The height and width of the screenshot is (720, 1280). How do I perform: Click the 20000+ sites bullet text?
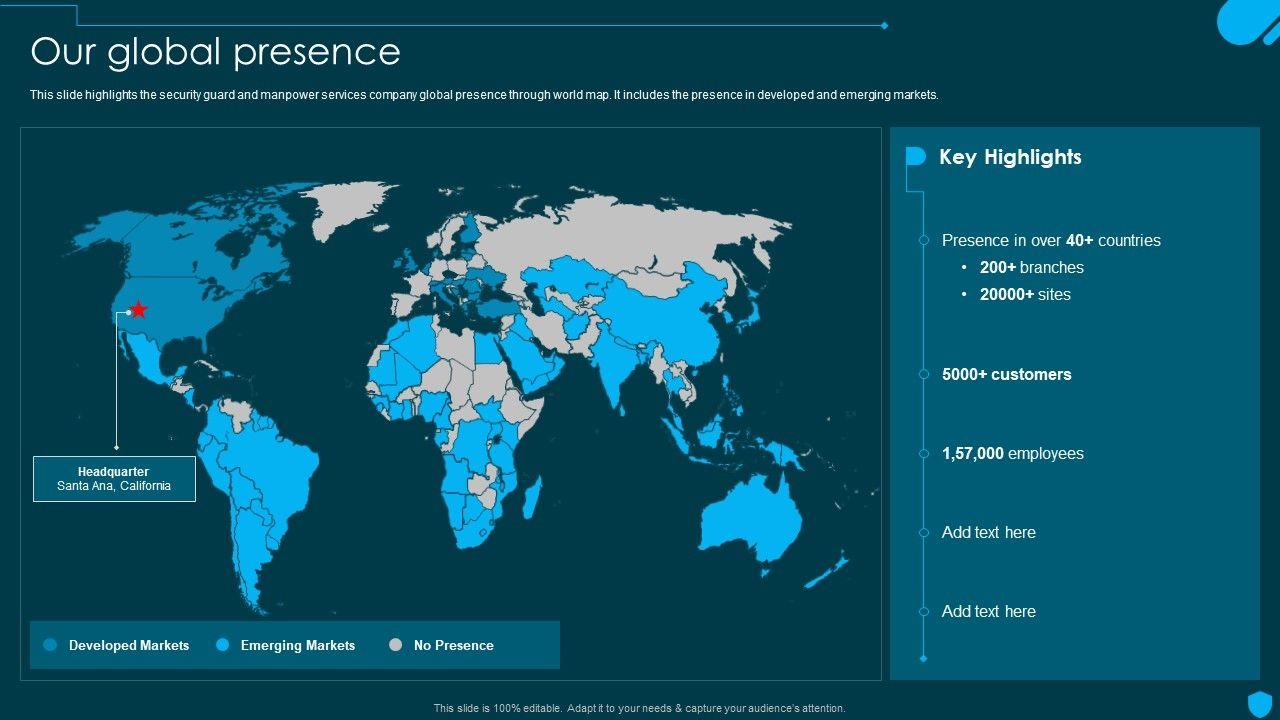[1025, 294]
